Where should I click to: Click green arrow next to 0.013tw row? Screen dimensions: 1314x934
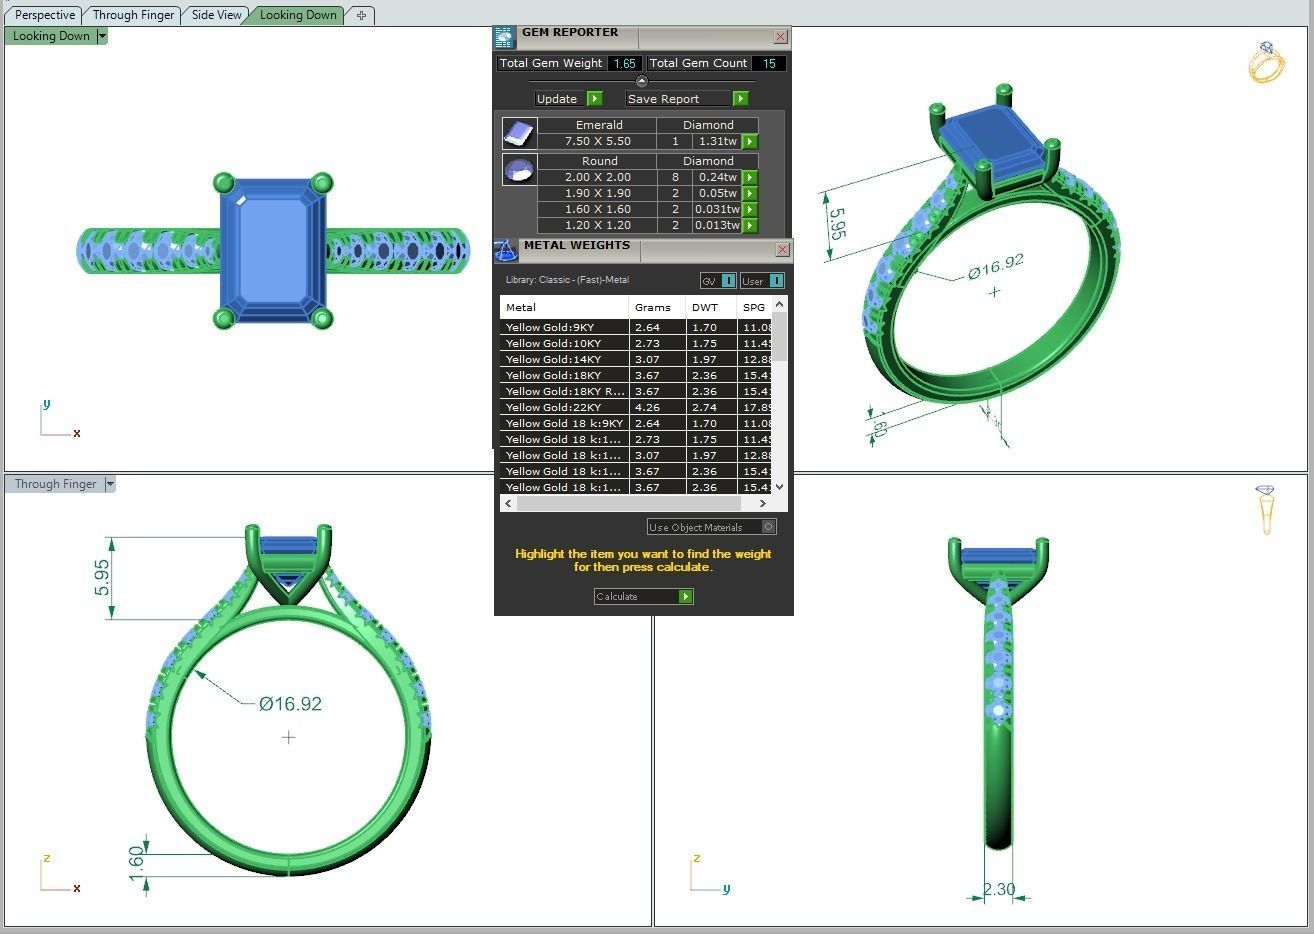[750, 226]
